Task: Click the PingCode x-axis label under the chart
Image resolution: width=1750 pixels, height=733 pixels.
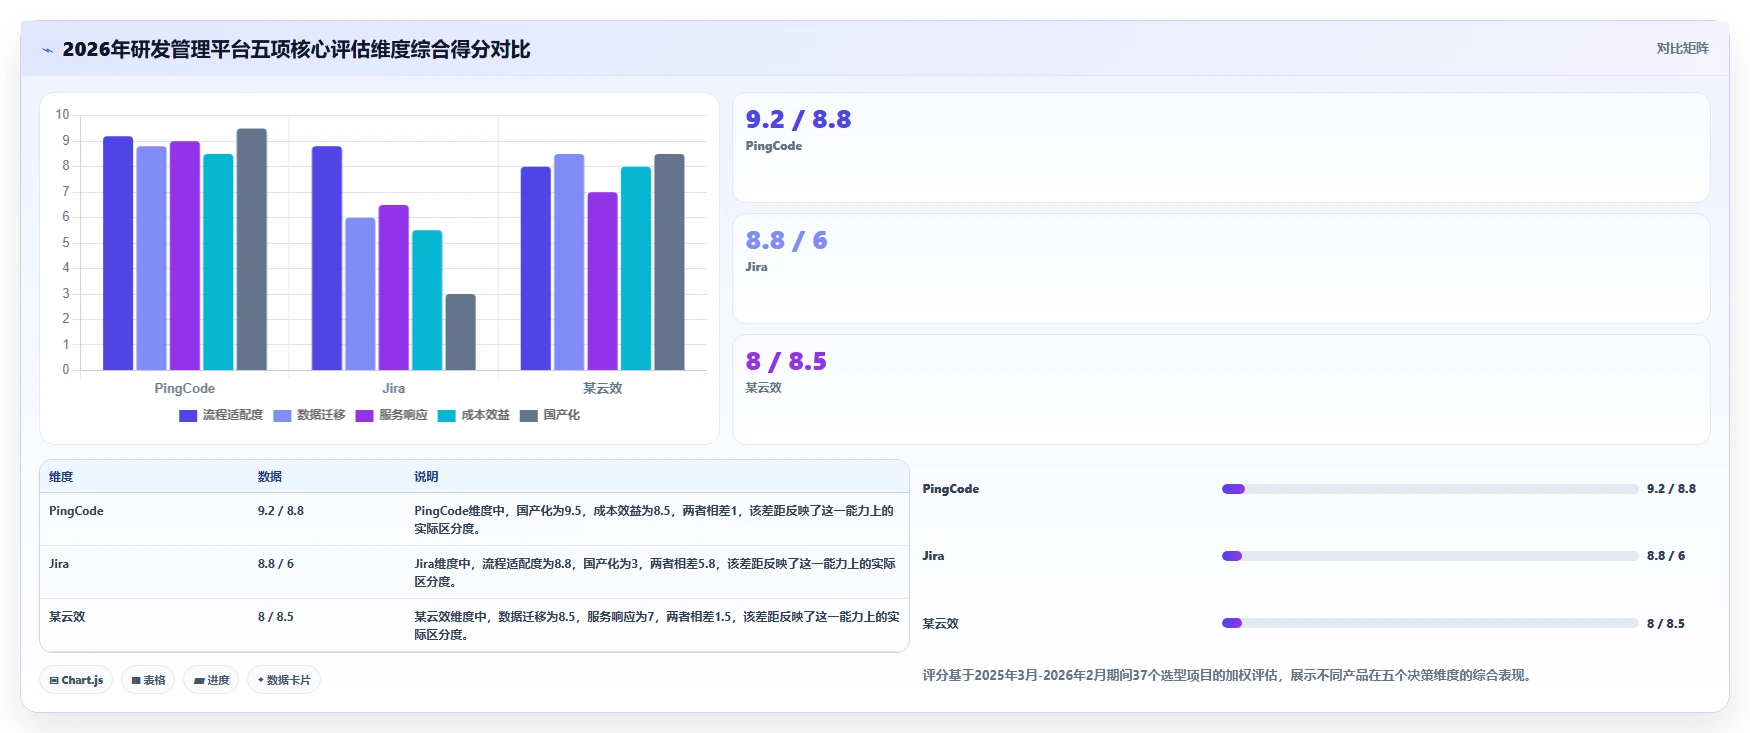Action: (x=184, y=388)
